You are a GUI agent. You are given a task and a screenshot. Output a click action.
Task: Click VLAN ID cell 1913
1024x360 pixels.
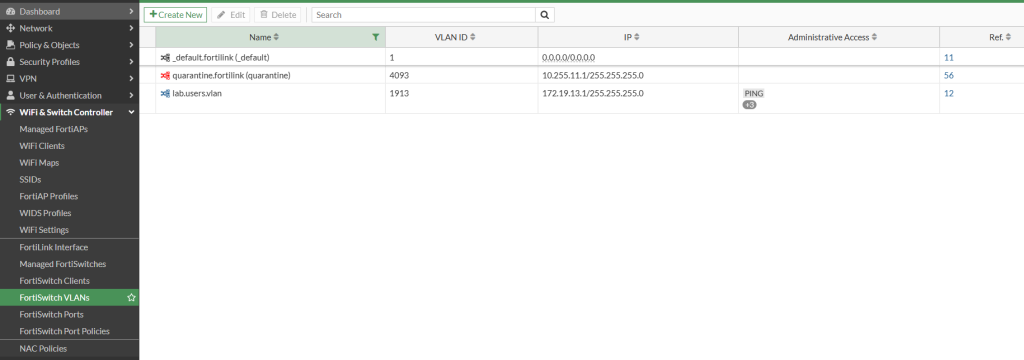point(399,93)
